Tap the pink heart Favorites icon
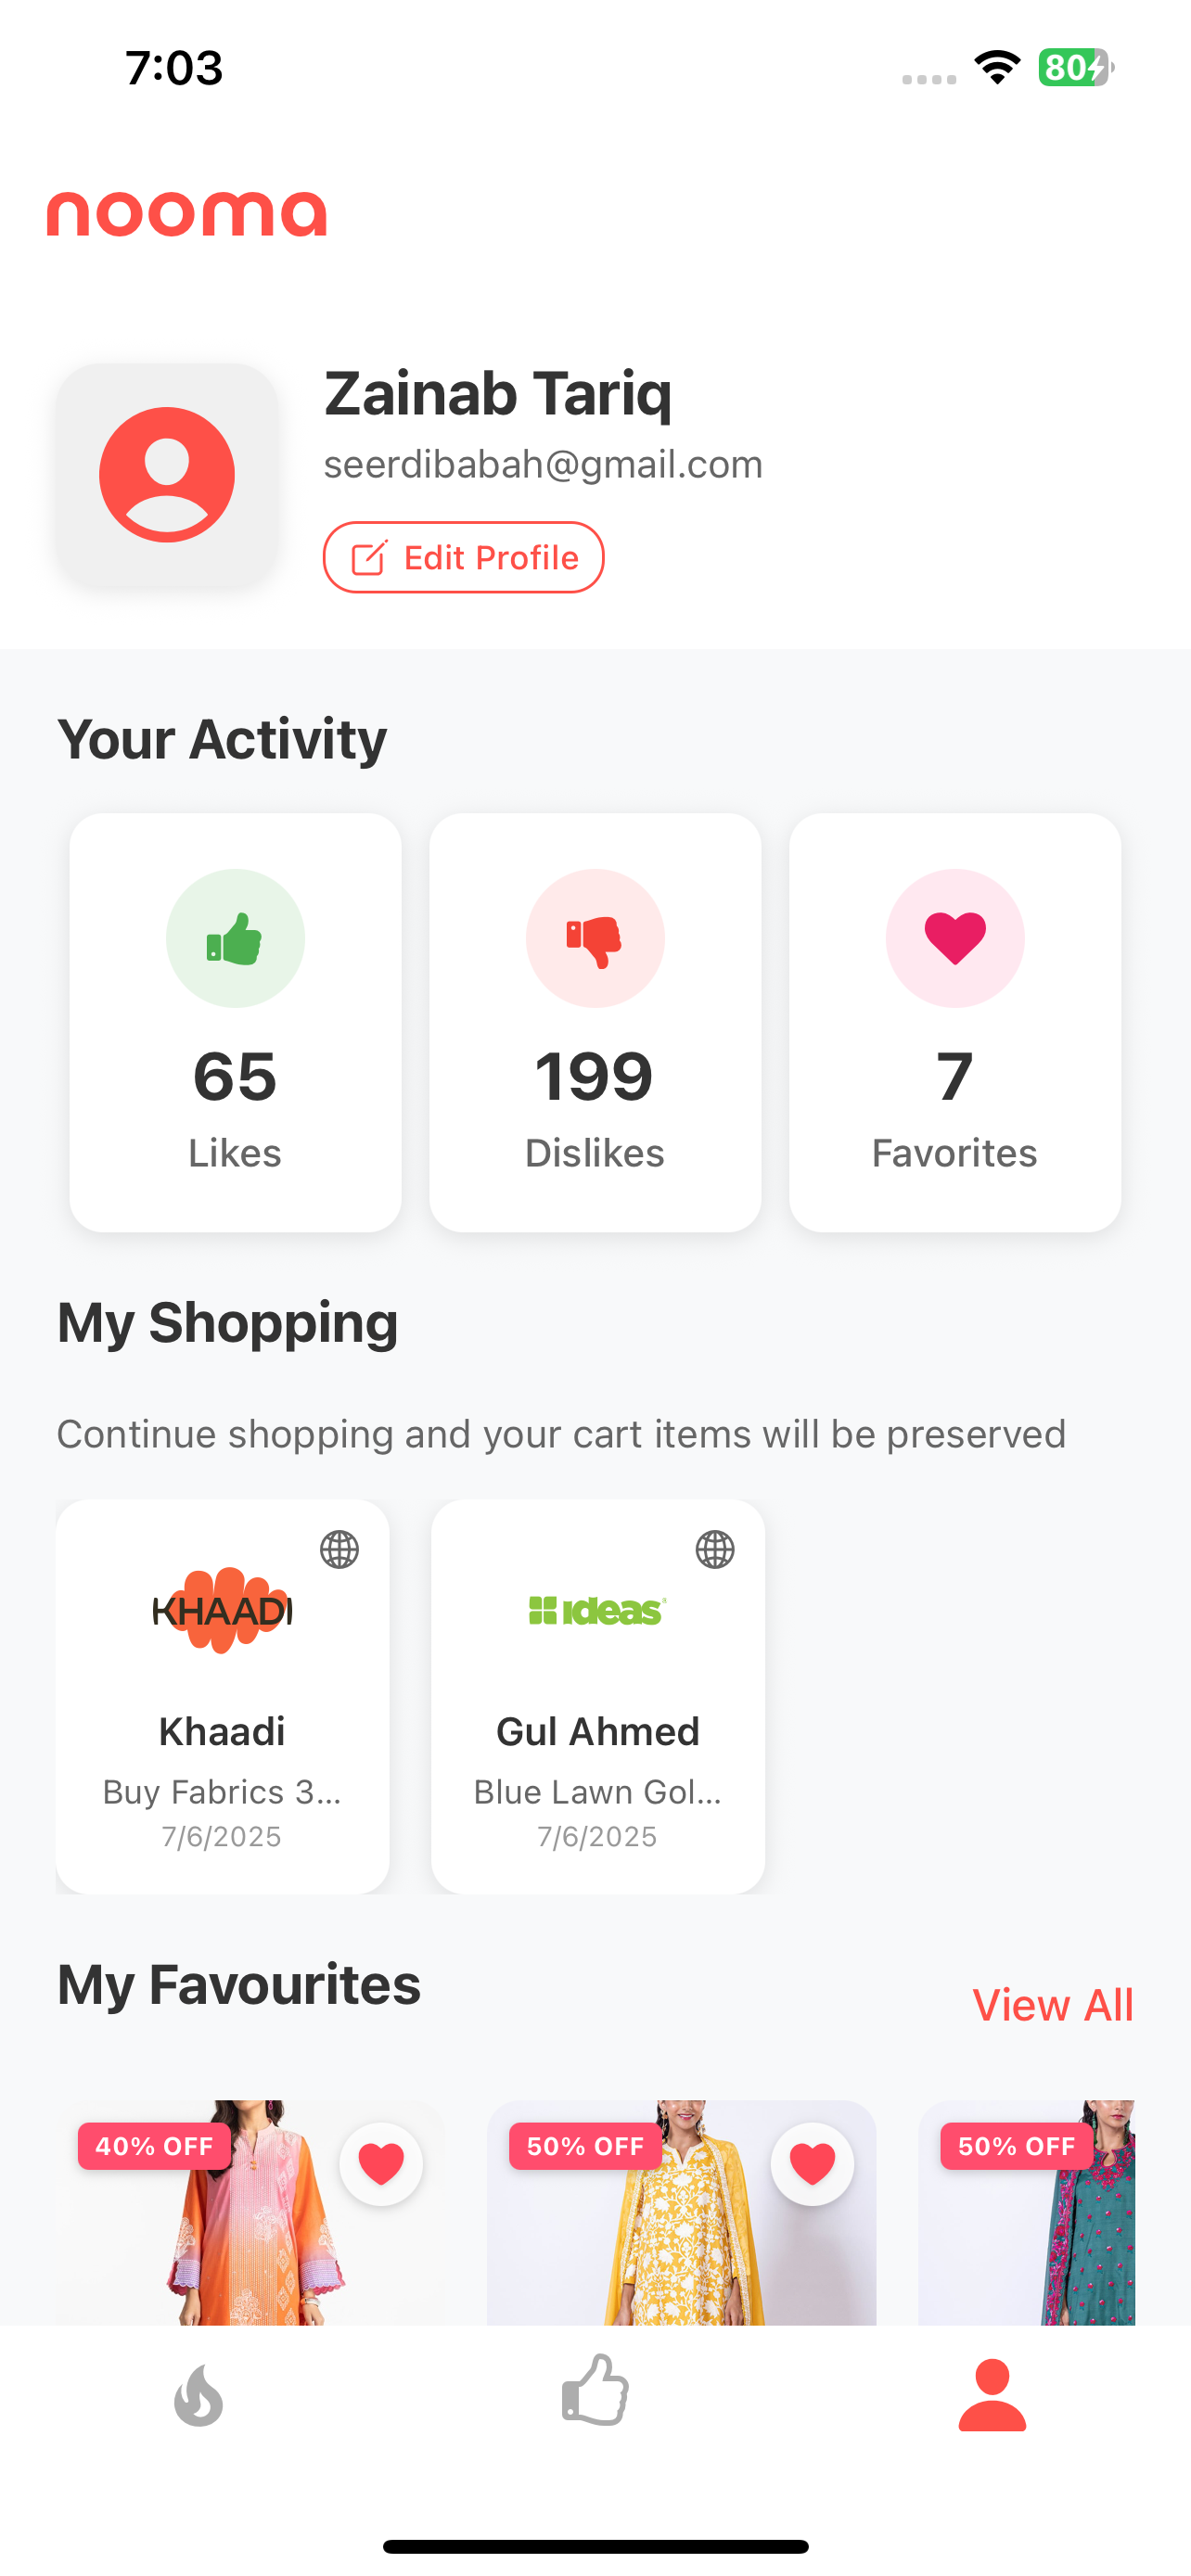Viewport: 1191px width, 2576px height. (955, 938)
